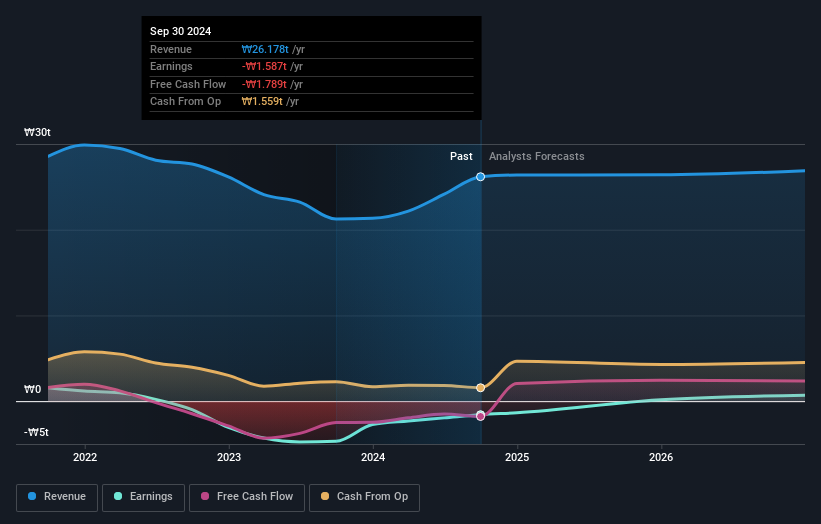Toggle the Earnings legend series
This screenshot has width=821, height=524.
pyautogui.click(x=143, y=497)
